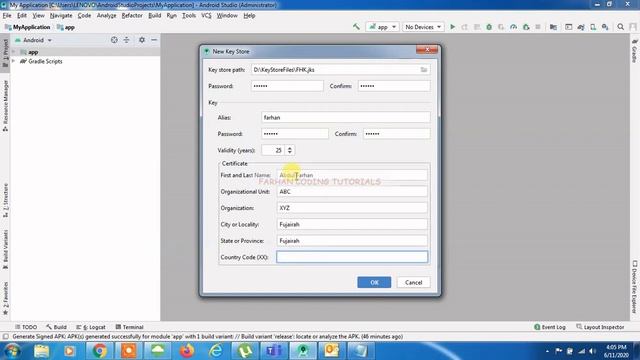Open the Gradle tool window on the right edge
Viewport: 640px width, 360px height.
coord(635,51)
